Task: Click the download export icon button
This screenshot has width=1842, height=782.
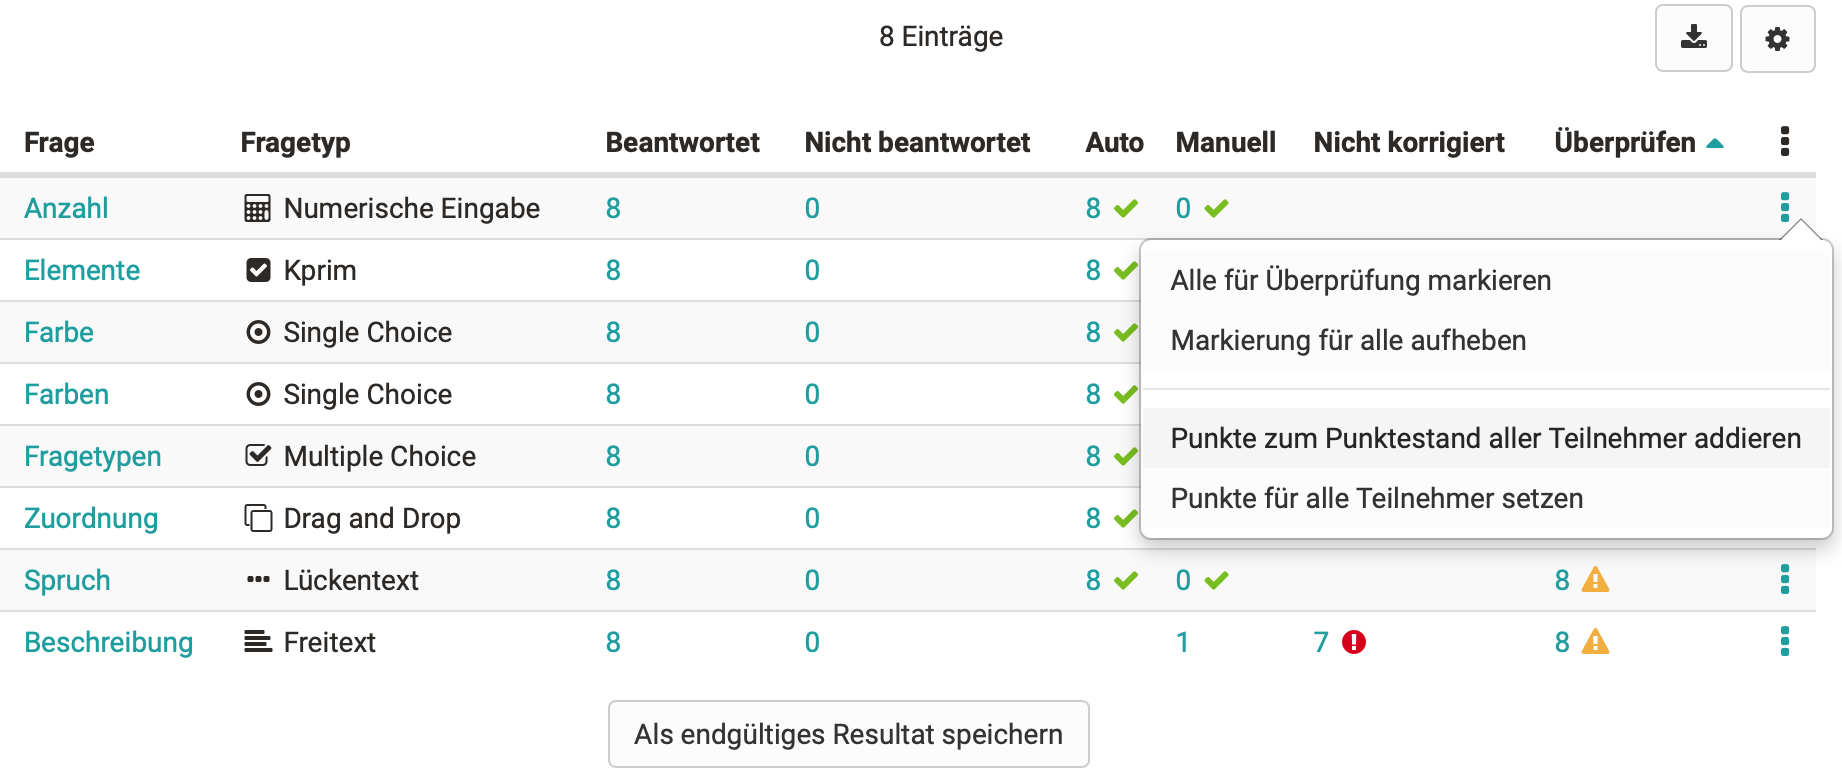Action: 1693,38
